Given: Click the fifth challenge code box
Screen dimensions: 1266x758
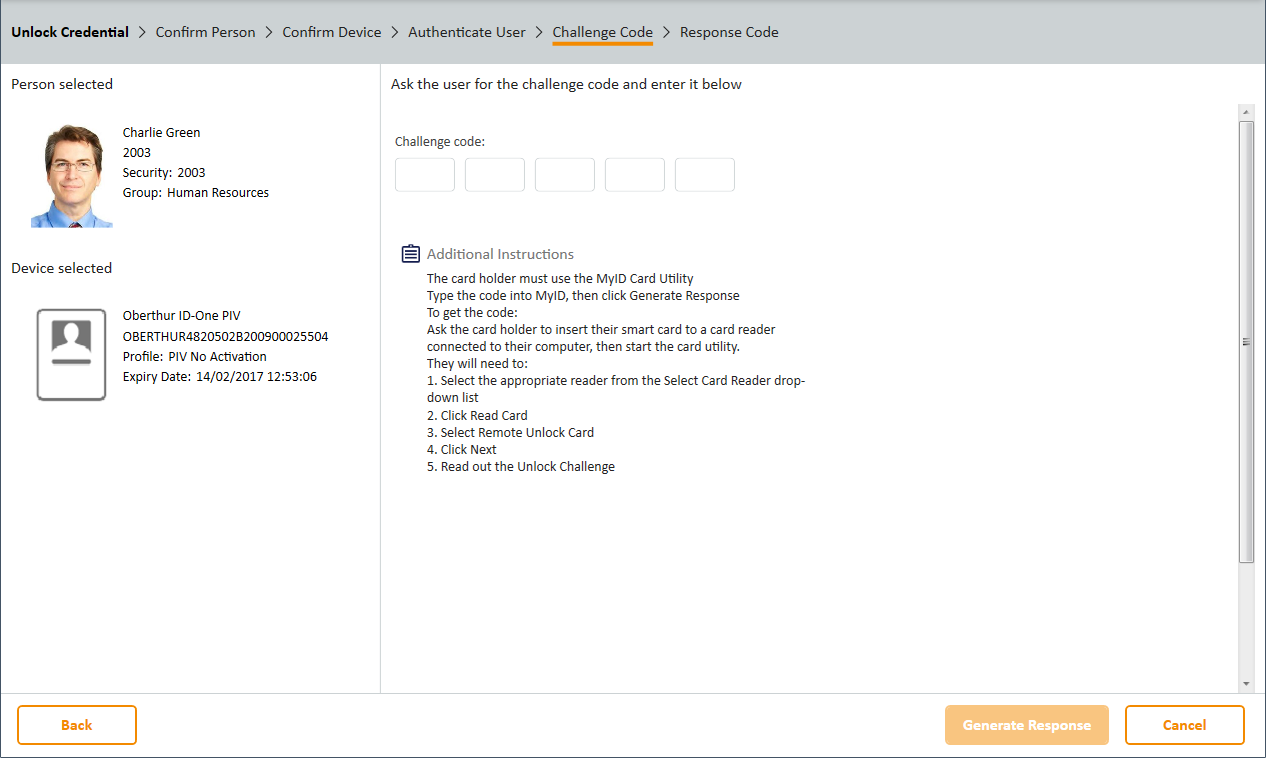Looking at the screenshot, I should point(705,175).
